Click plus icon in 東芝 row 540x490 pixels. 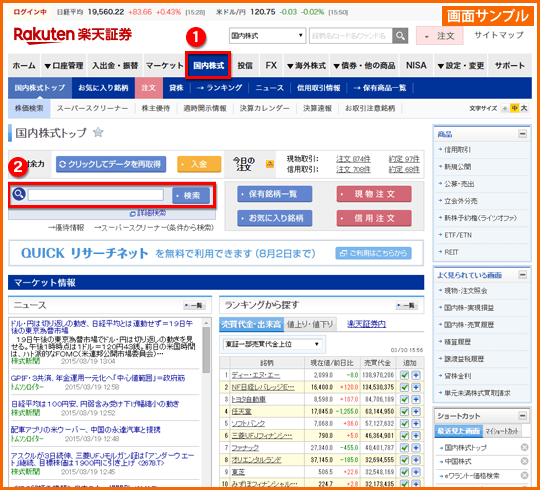(x=416, y=472)
